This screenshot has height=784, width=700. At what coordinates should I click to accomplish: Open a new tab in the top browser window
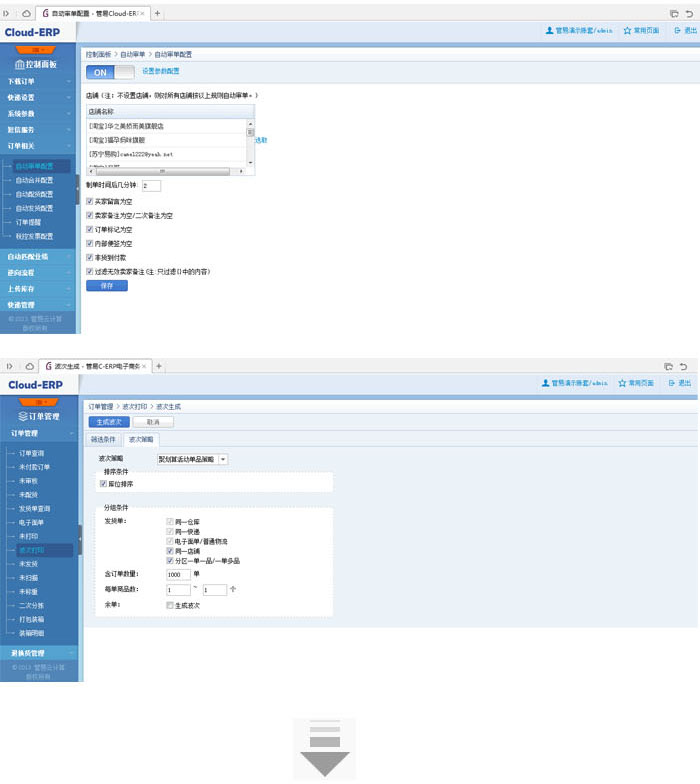point(158,14)
